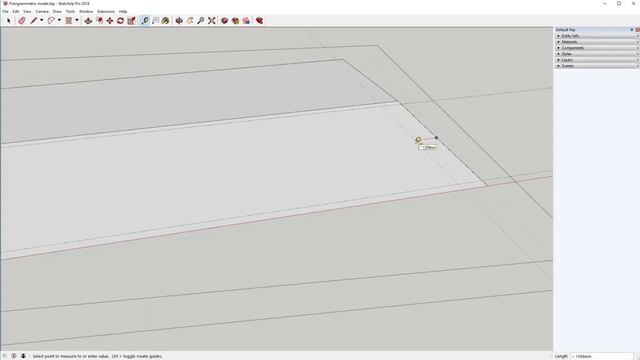Select the Rectangle shape tool
Screen dimensions: 640x360
[x=69, y=20]
